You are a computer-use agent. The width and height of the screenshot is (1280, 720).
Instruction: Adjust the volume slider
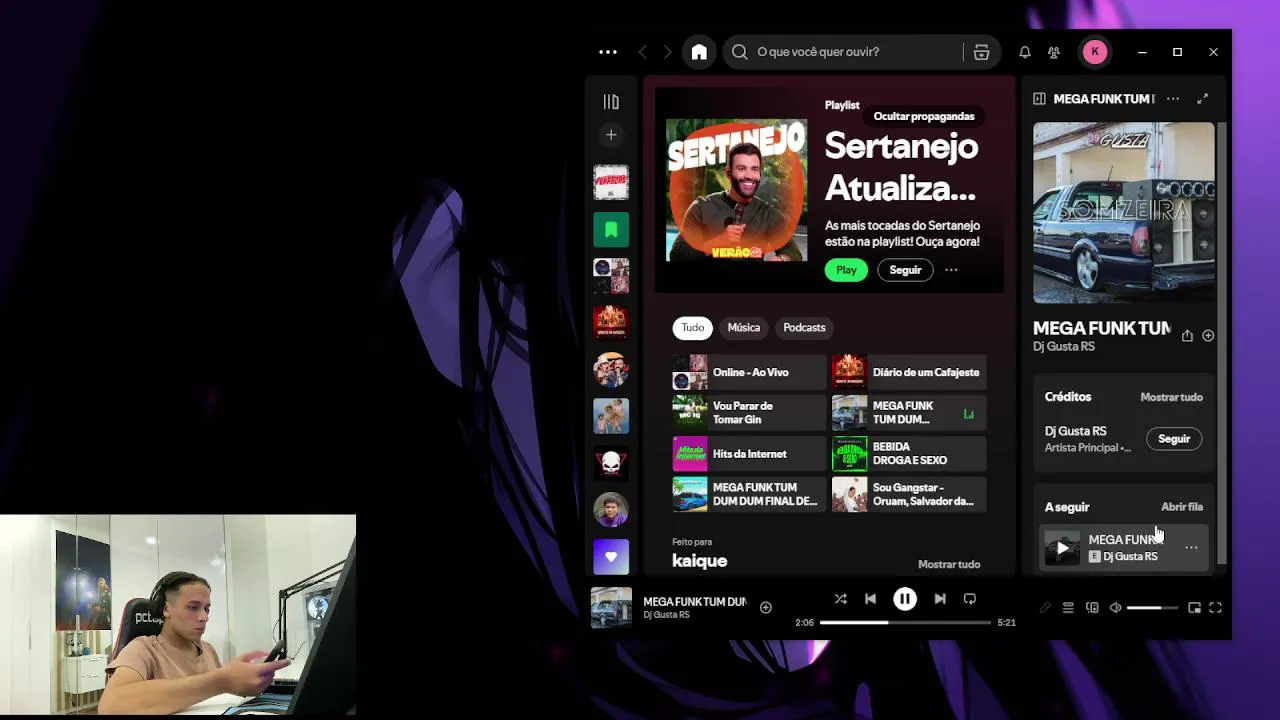point(1152,608)
